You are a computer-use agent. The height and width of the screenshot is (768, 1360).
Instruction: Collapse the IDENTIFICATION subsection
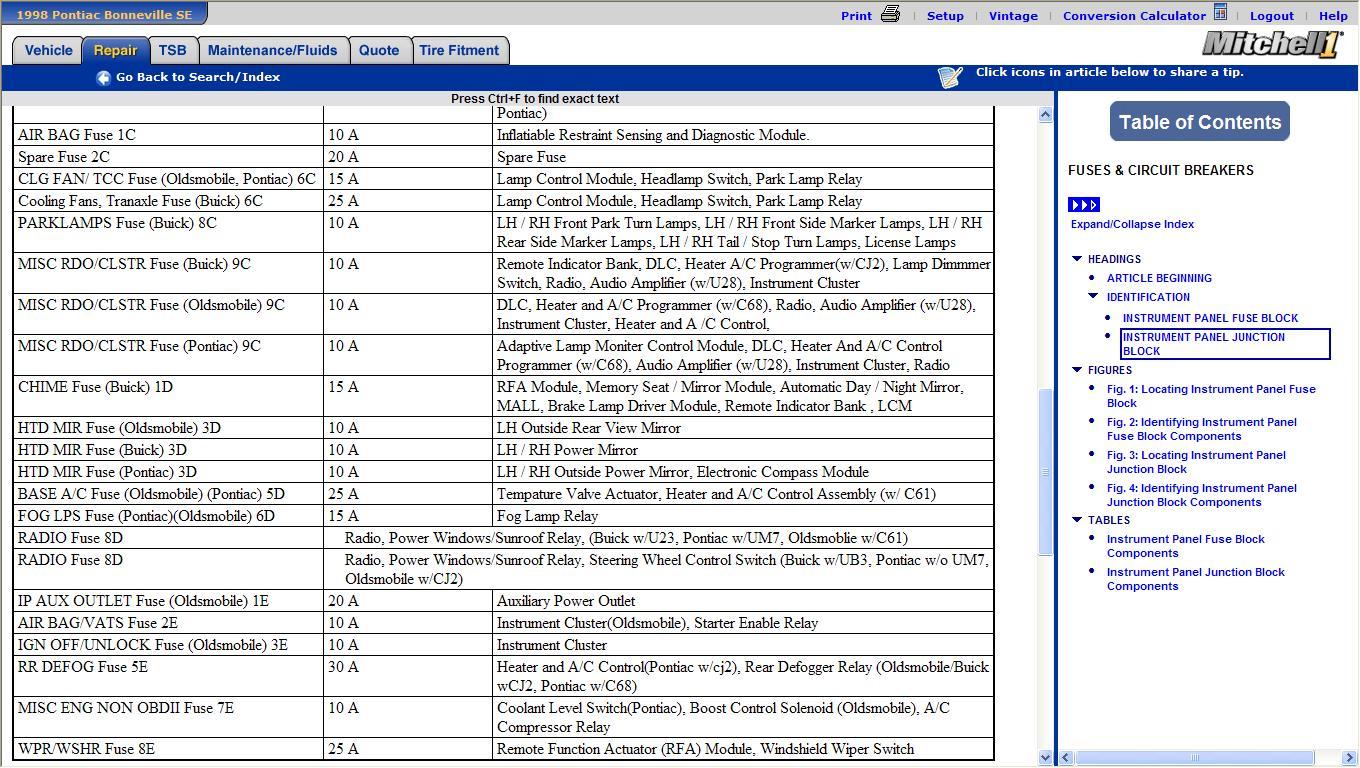pos(1093,296)
